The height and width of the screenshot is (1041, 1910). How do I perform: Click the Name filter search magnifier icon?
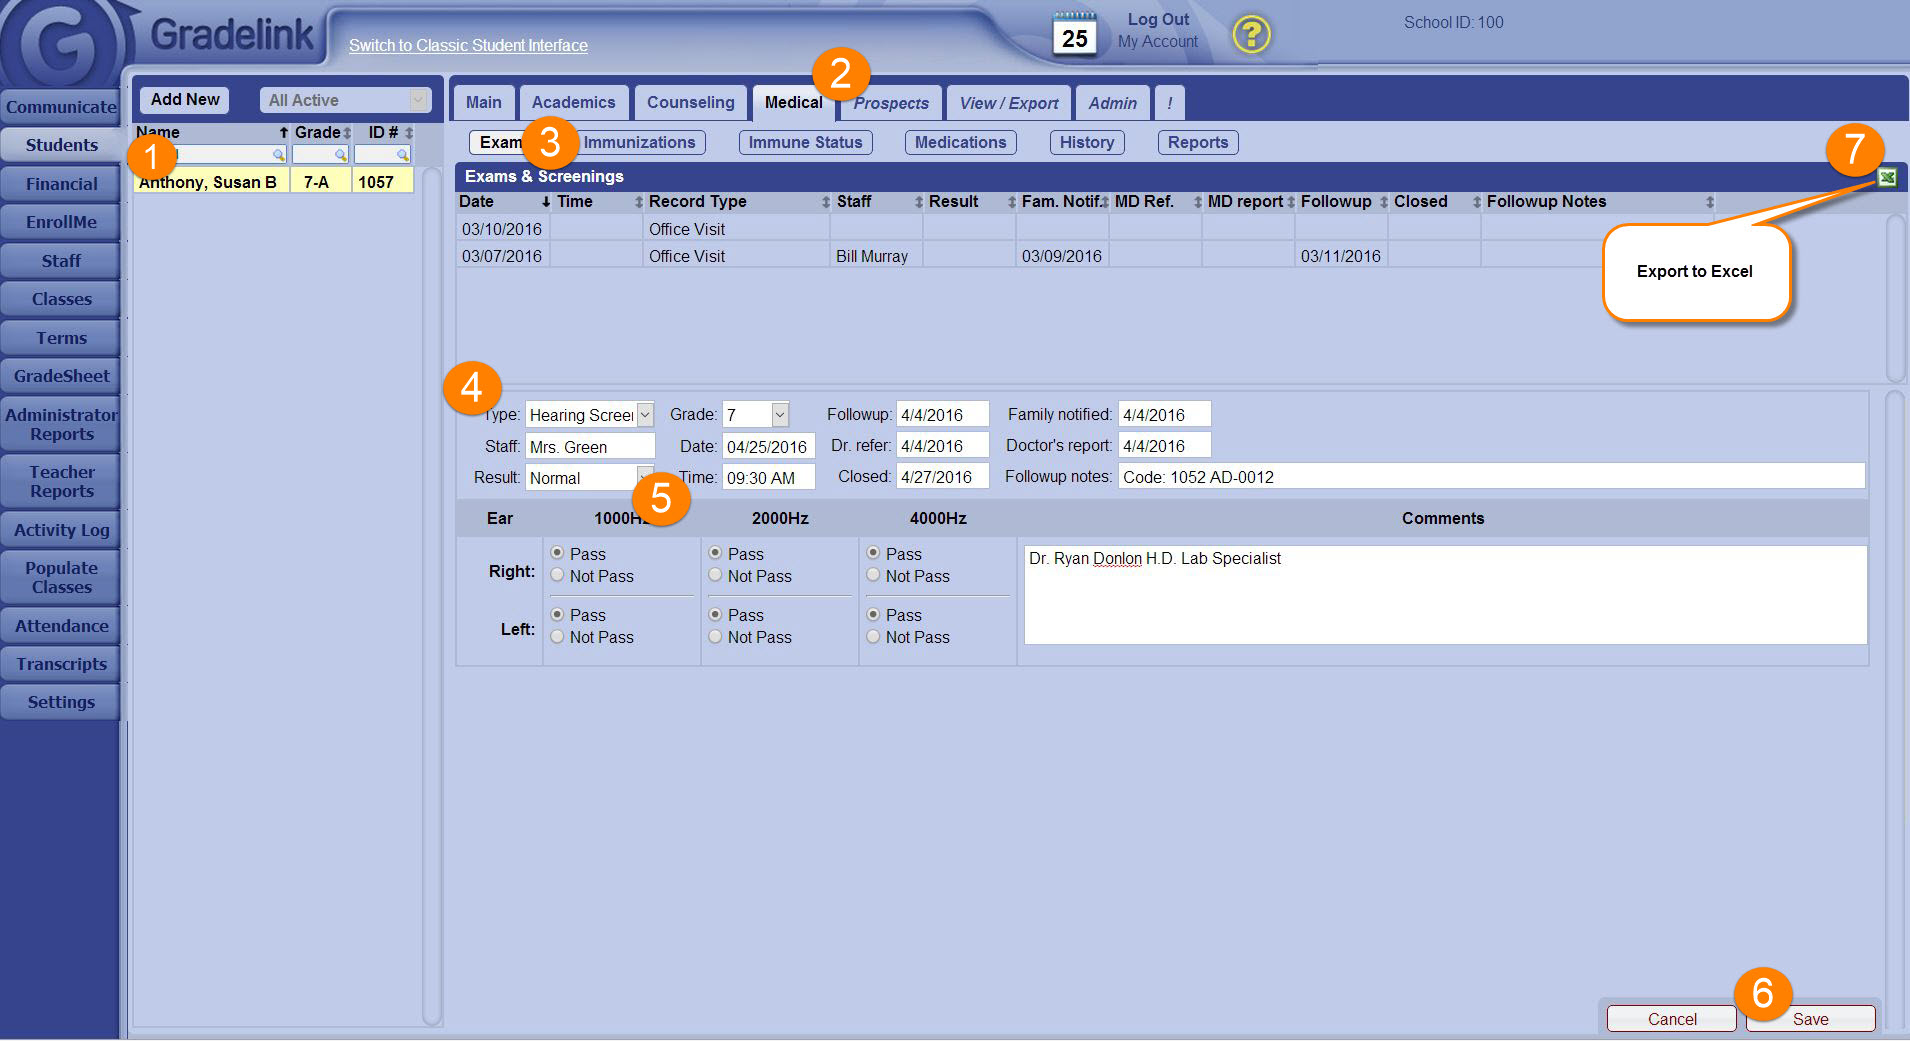[x=278, y=155]
